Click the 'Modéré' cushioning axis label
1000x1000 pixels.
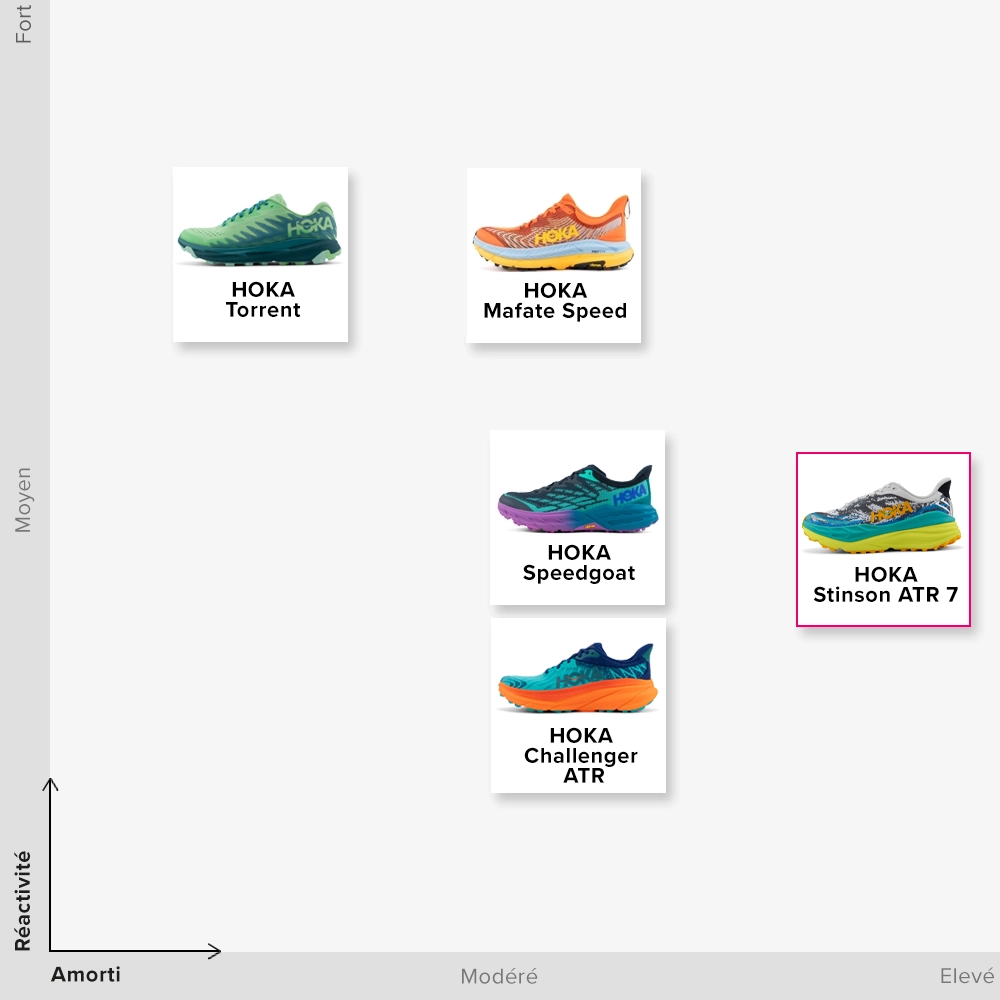tap(499, 976)
